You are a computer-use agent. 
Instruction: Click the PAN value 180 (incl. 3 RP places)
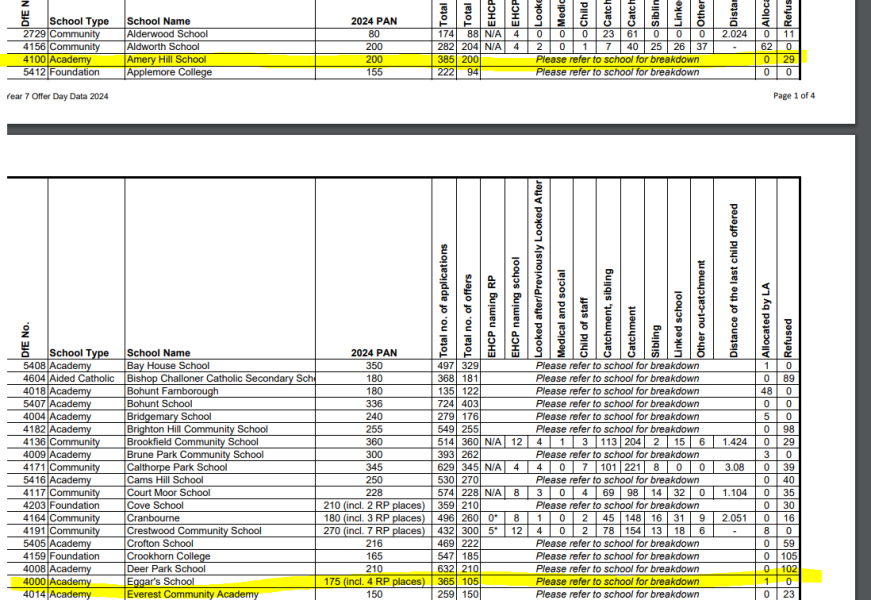click(374, 518)
